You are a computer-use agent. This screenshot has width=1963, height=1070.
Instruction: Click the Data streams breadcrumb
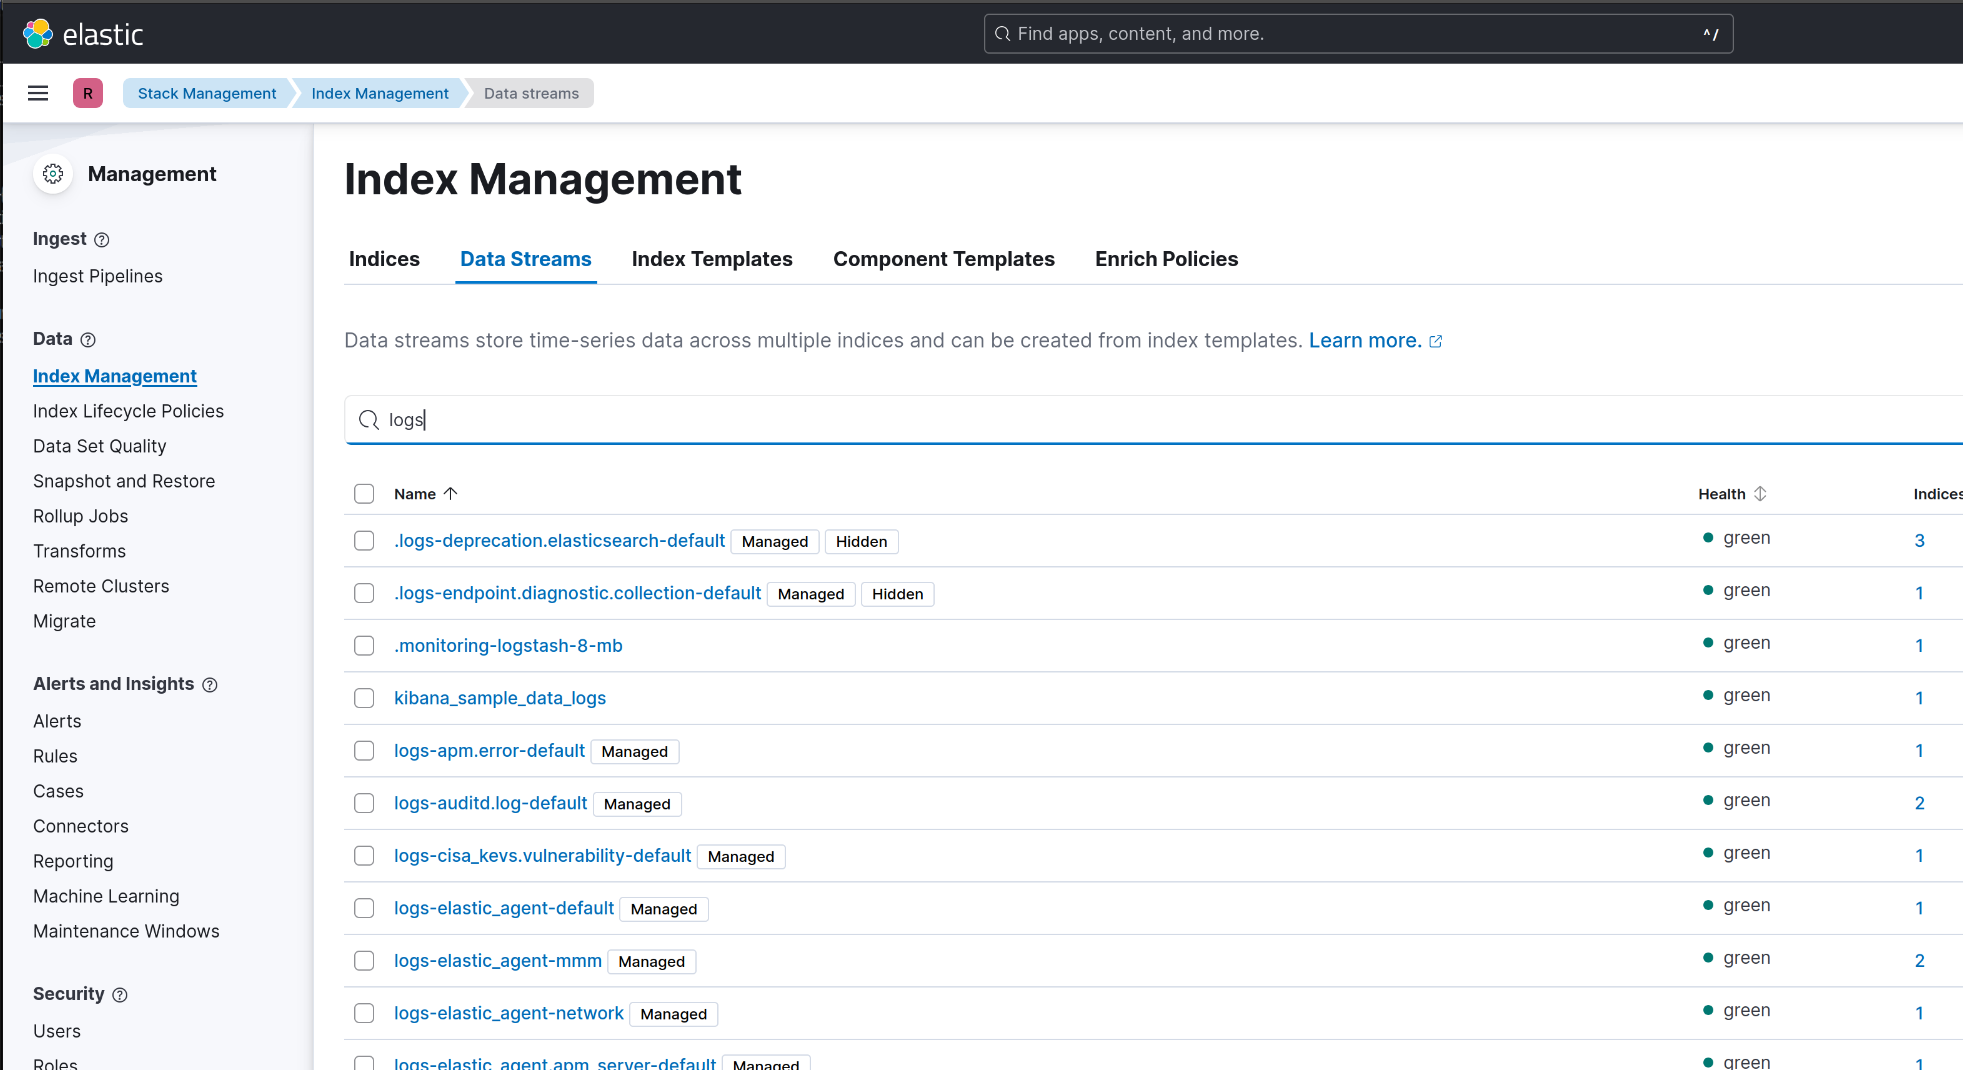[x=531, y=93]
